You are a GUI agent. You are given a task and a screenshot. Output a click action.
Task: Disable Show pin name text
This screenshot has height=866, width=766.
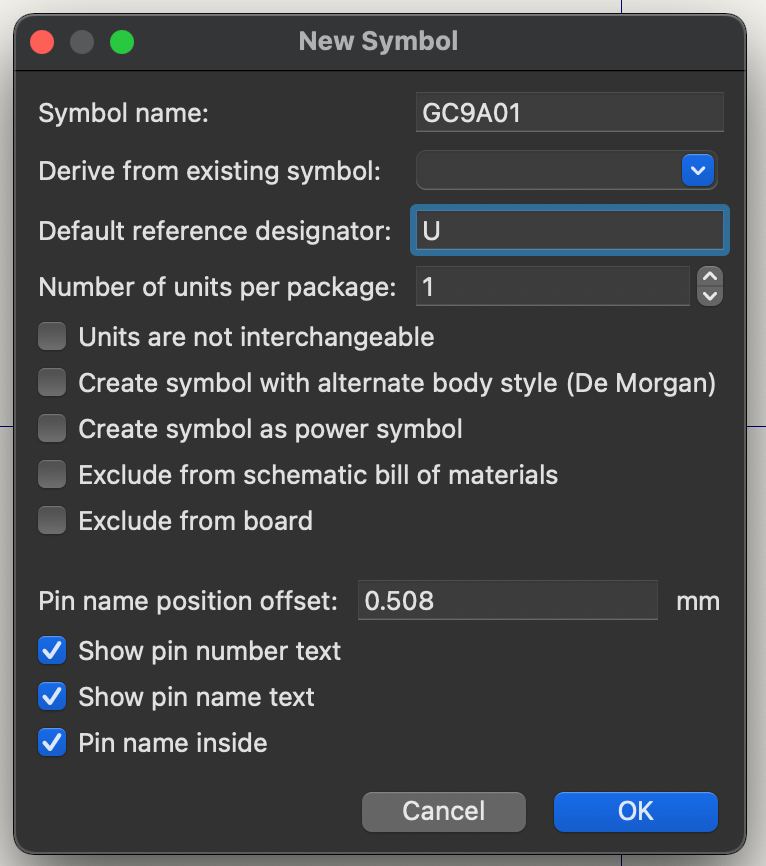52,697
